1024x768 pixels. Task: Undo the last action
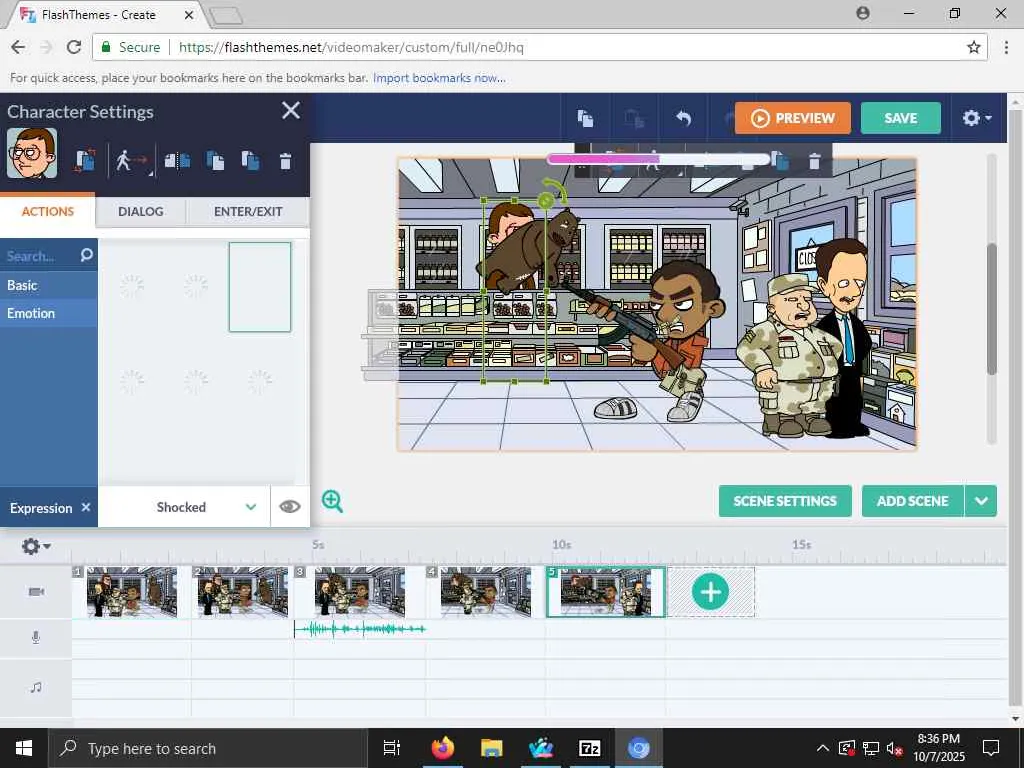tap(683, 118)
